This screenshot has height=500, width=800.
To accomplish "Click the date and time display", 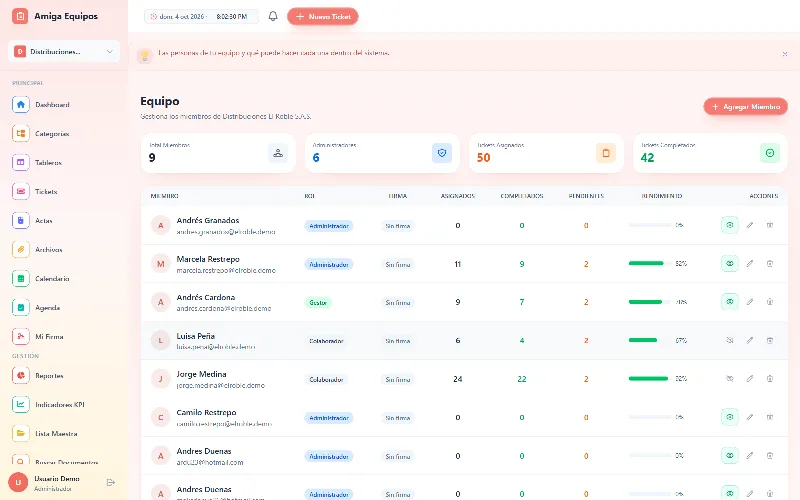I will pos(201,16).
